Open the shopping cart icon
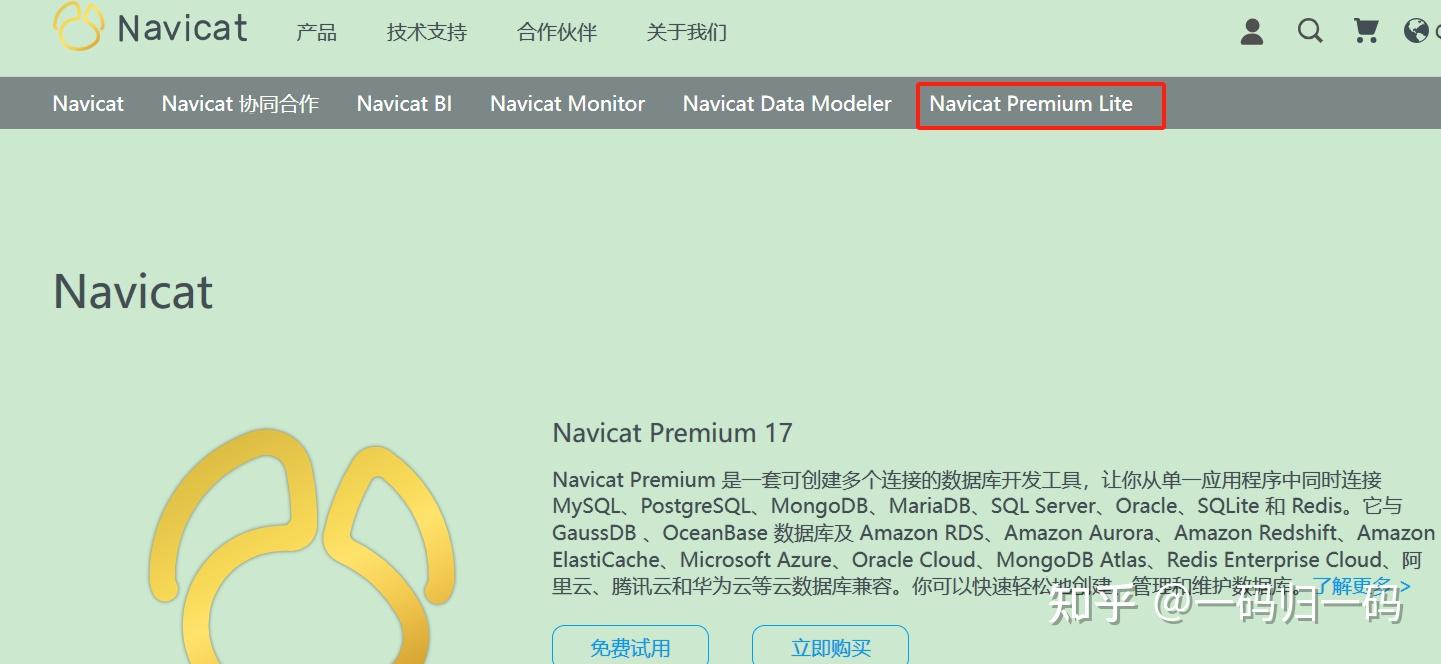Viewport: 1441px width, 664px height. (1364, 31)
